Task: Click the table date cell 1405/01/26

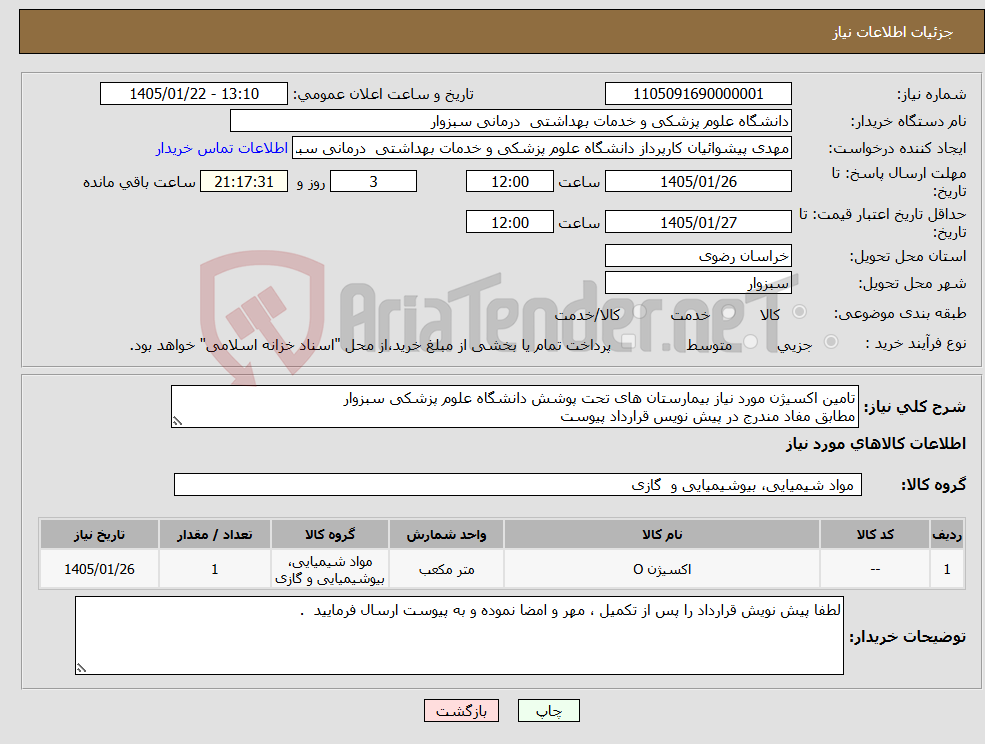Action: pos(99,569)
